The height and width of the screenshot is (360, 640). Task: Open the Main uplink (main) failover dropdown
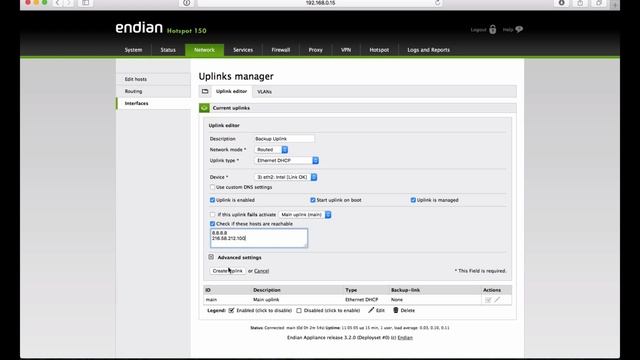point(305,215)
